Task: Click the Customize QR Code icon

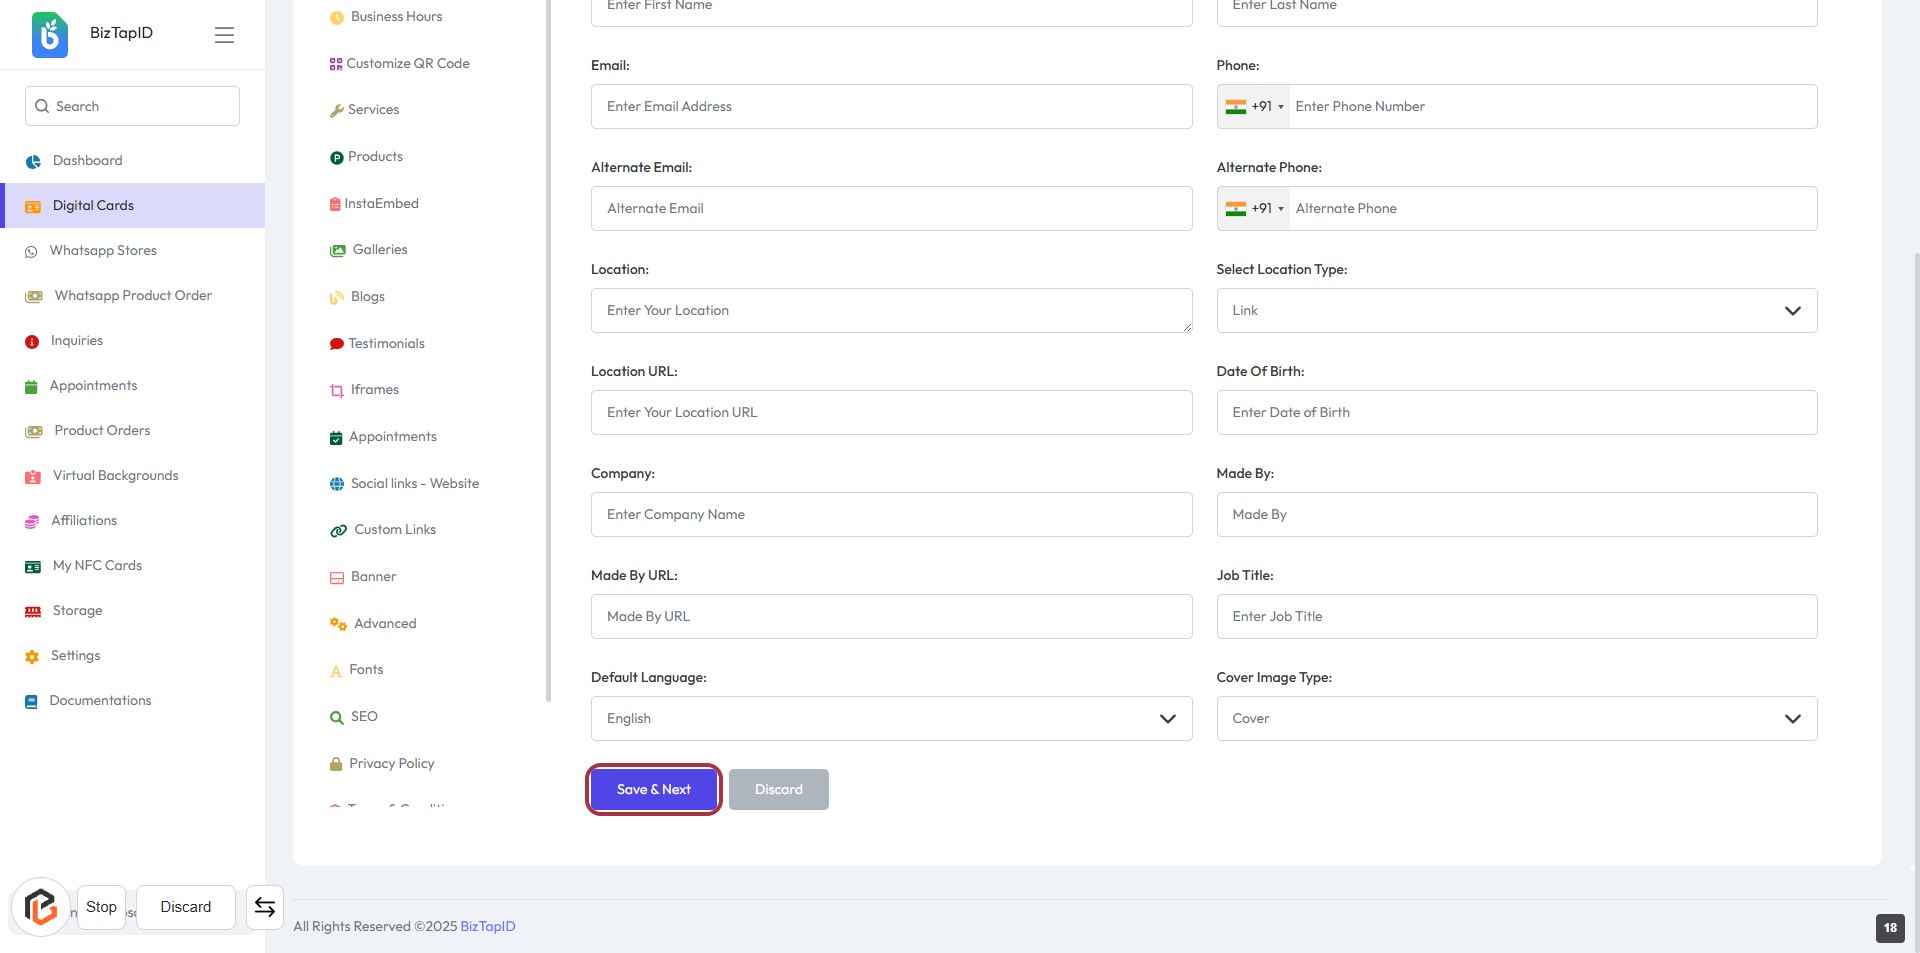Action: tap(336, 64)
